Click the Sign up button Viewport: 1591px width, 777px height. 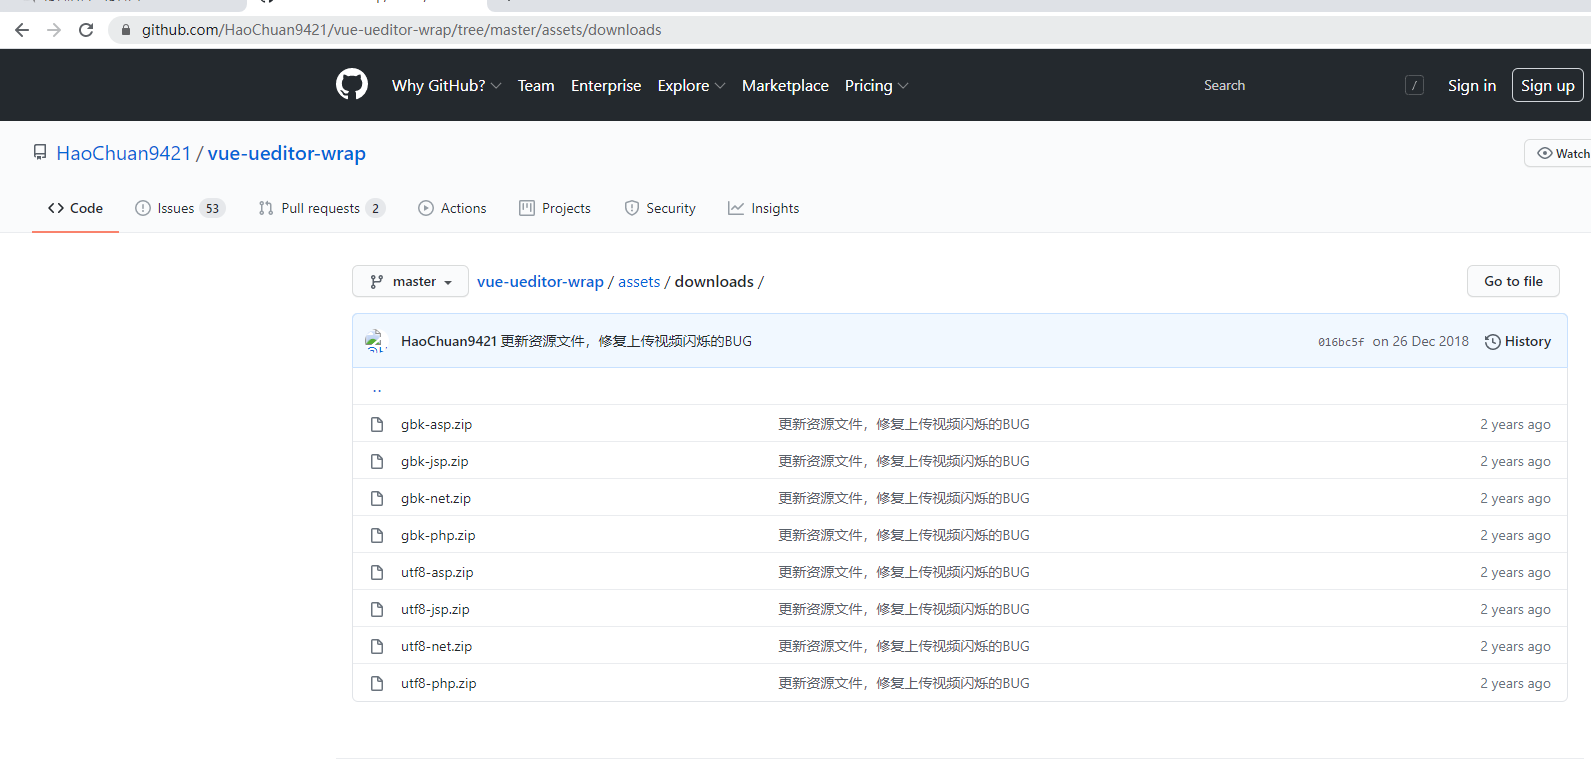pyautogui.click(x=1547, y=86)
